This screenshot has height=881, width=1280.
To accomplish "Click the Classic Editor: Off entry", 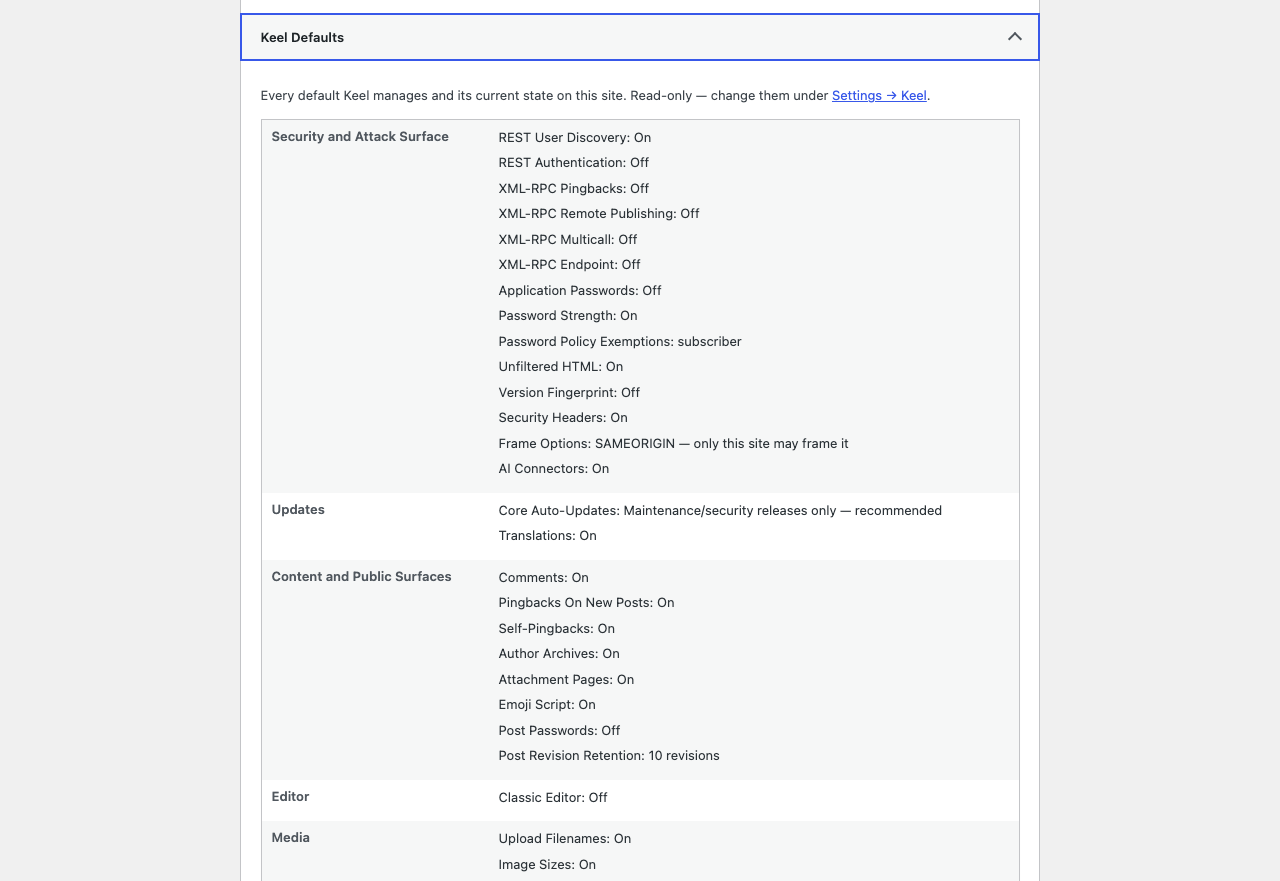I will coord(553,798).
